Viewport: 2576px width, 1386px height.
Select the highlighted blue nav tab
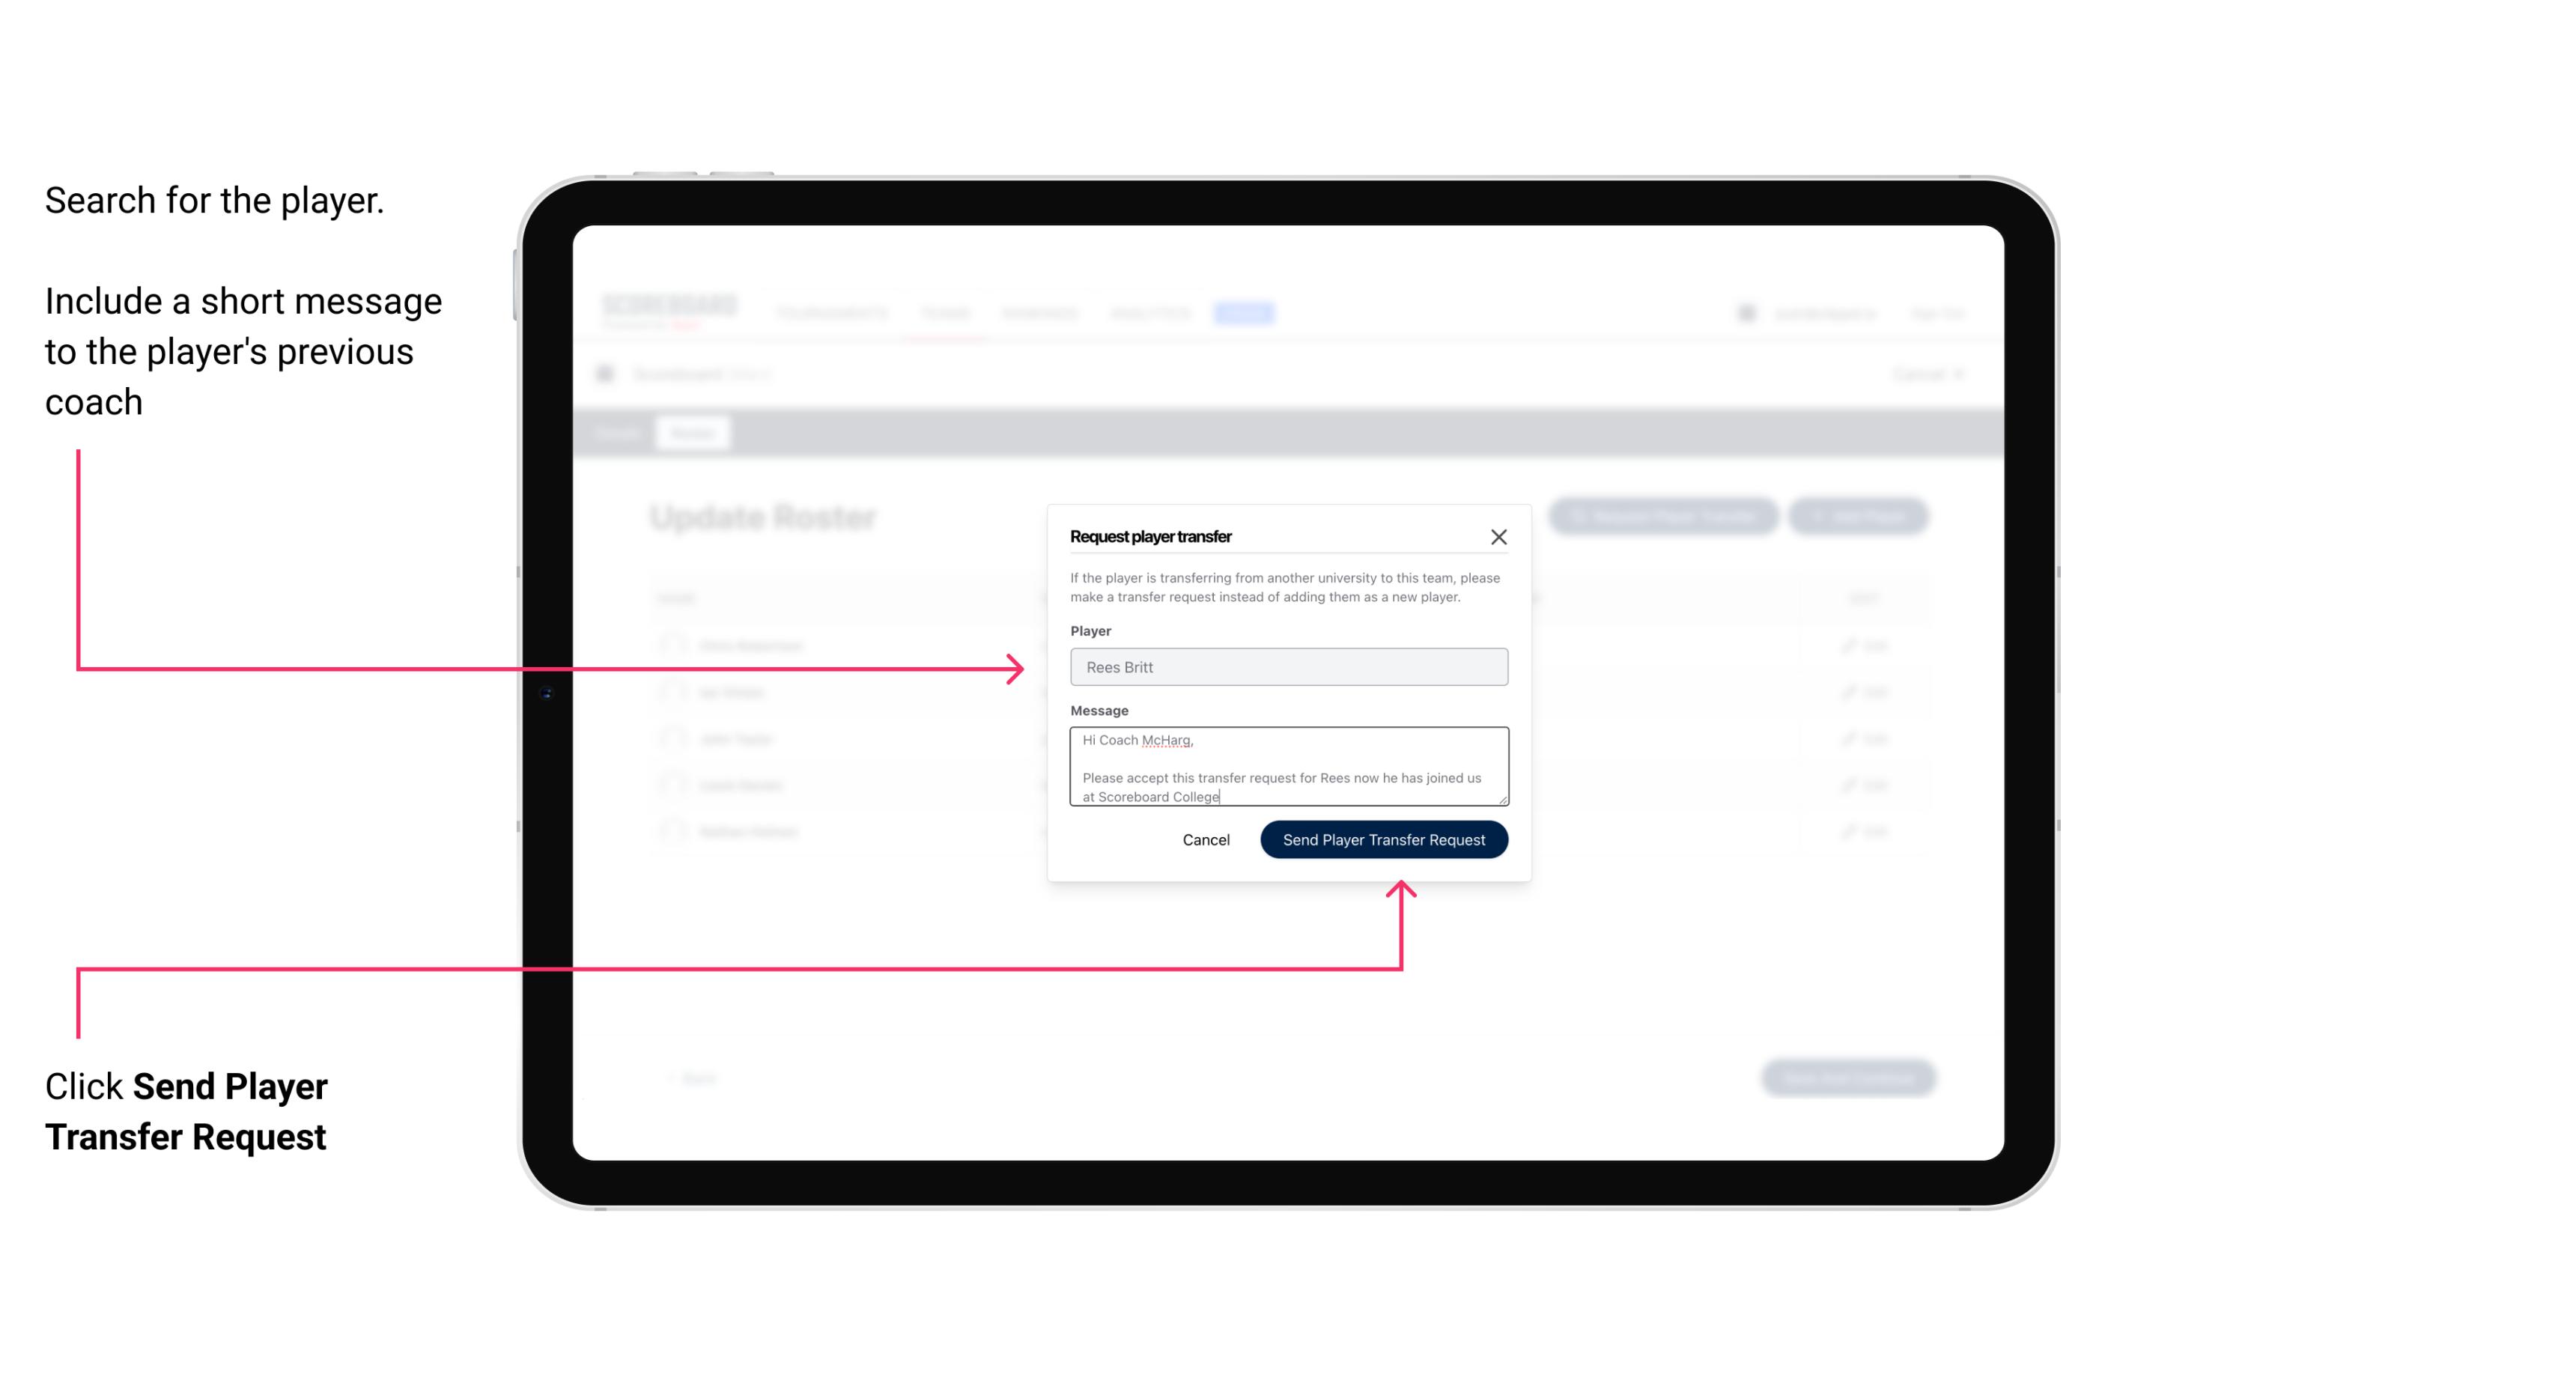(1241, 312)
